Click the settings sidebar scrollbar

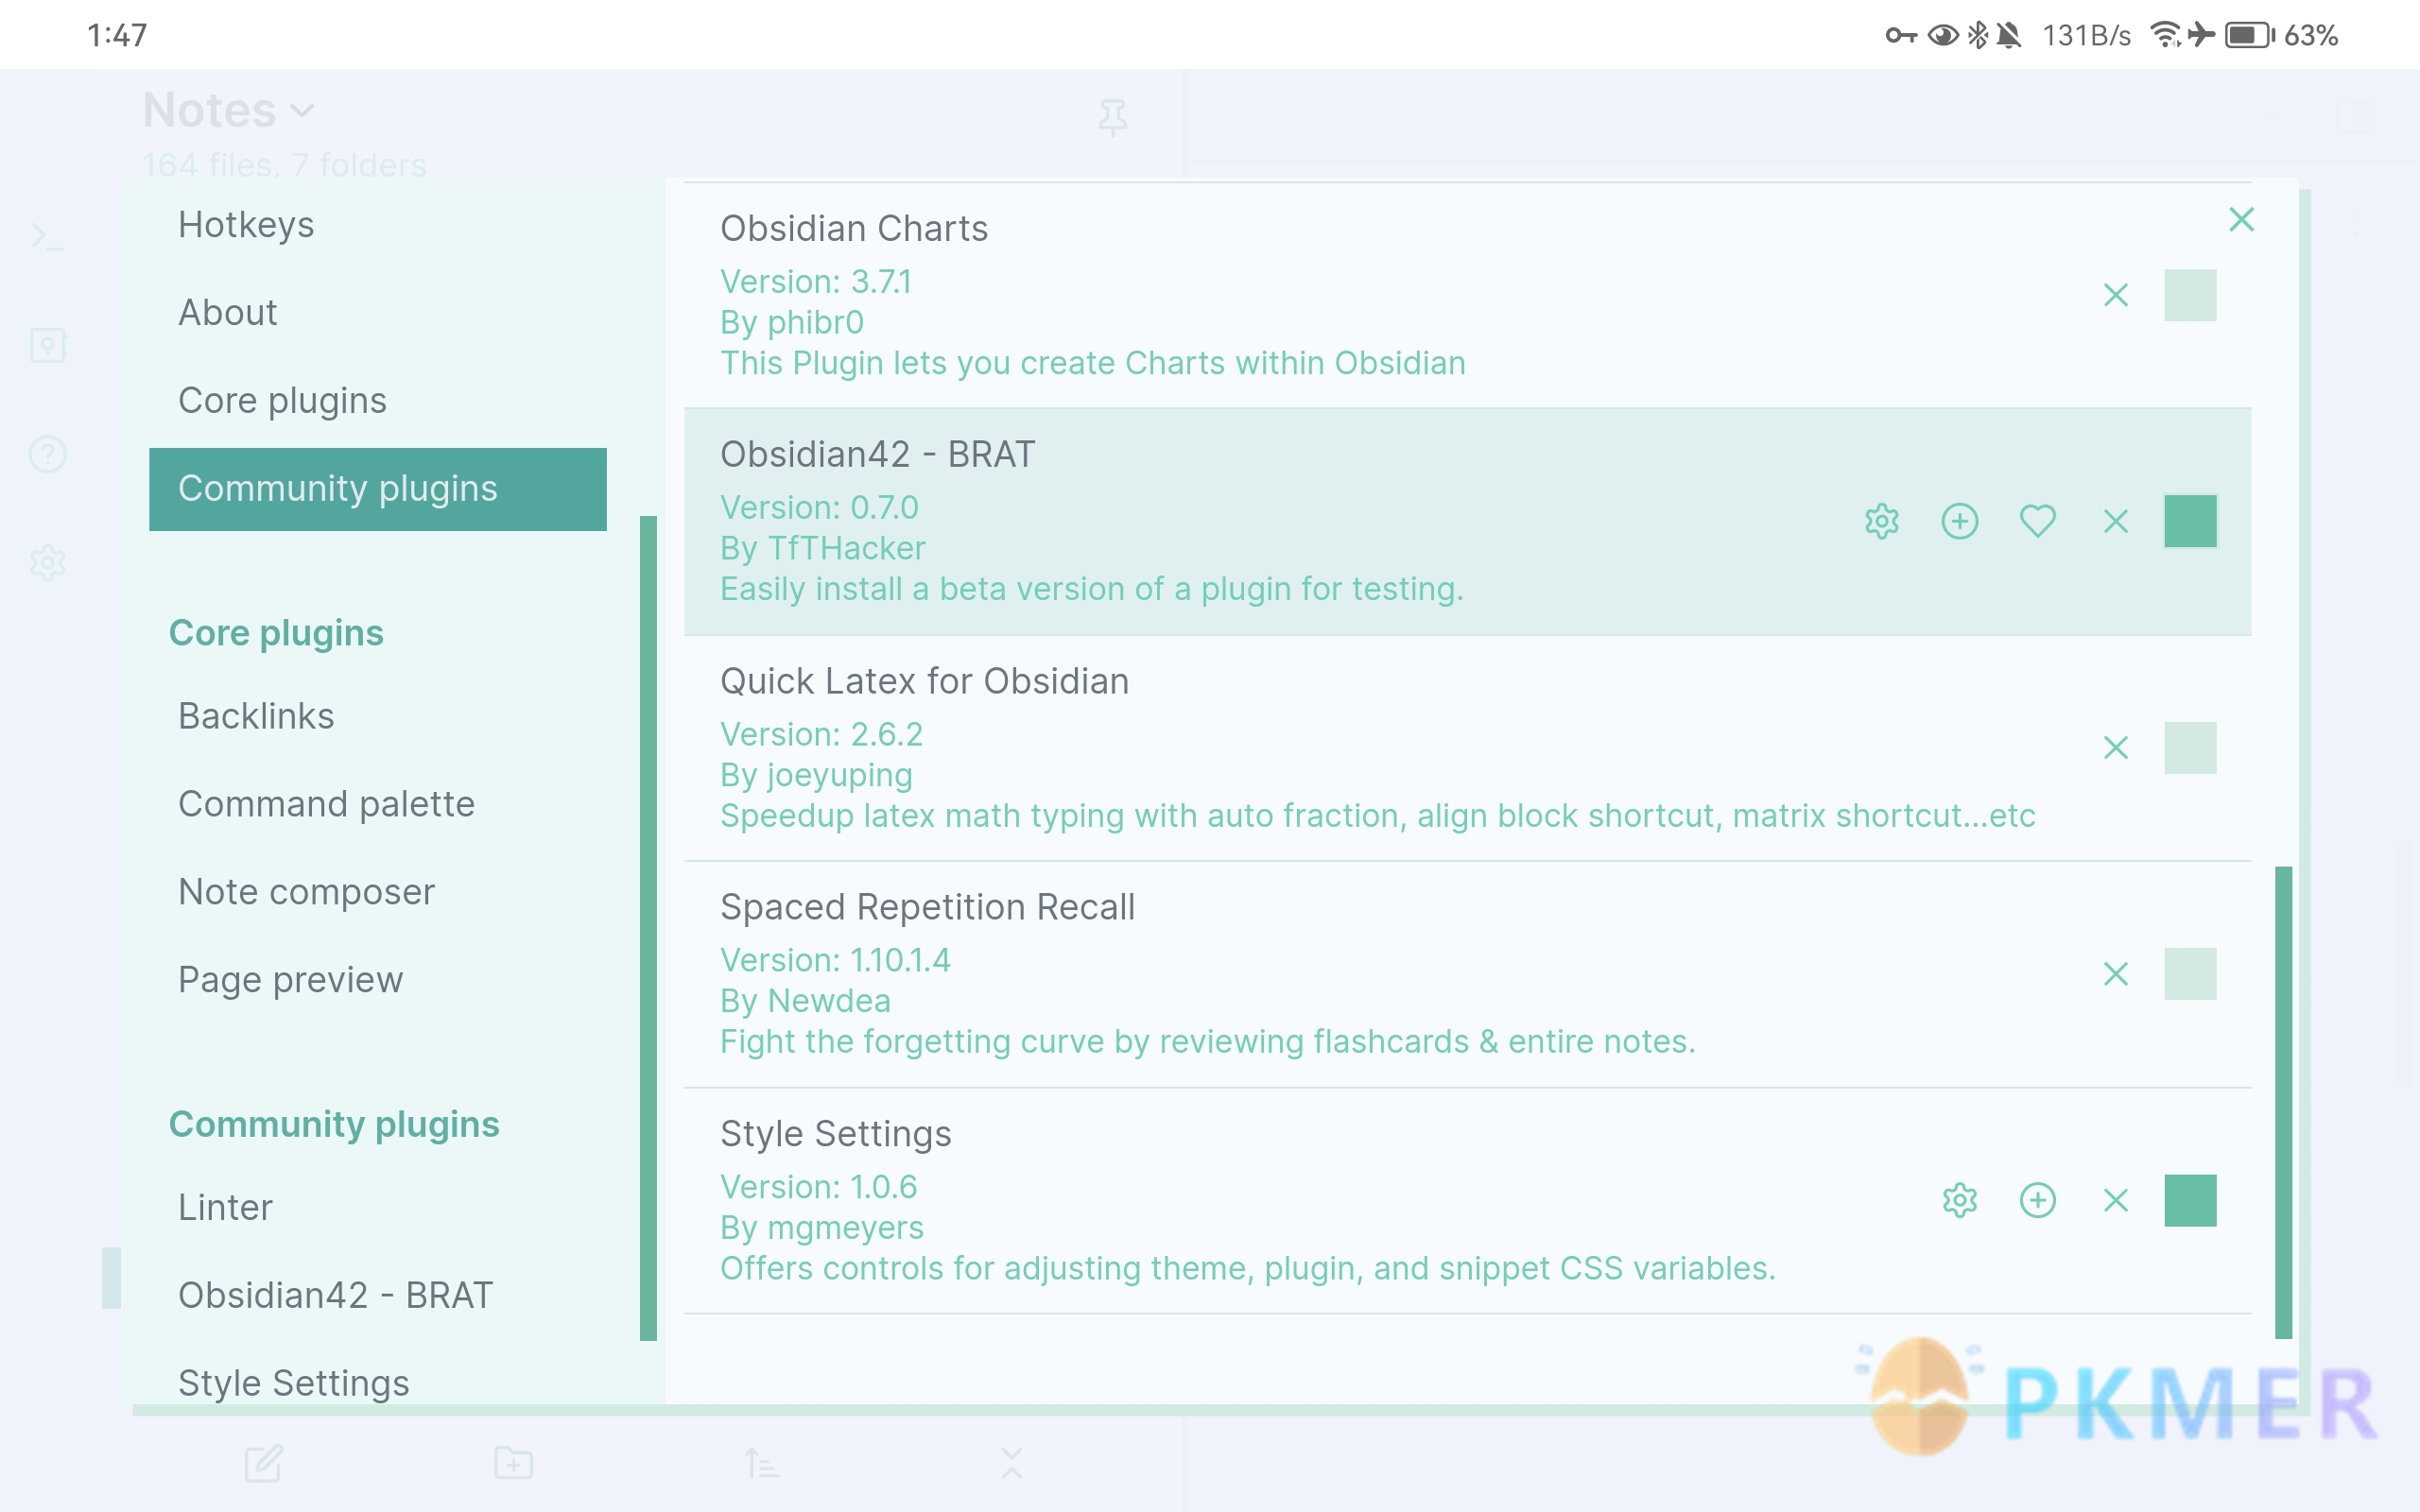(x=648, y=928)
